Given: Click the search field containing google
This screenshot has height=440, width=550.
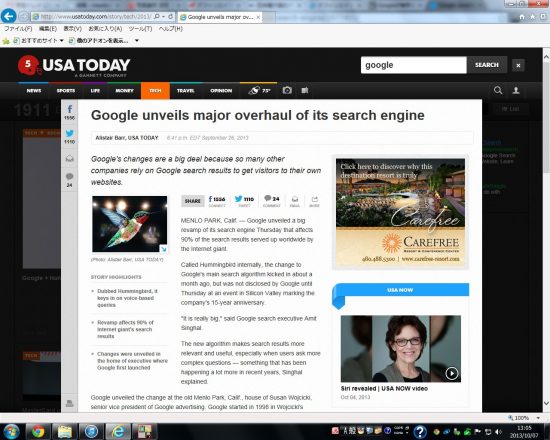Looking at the screenshot, I should click(414, 65).
